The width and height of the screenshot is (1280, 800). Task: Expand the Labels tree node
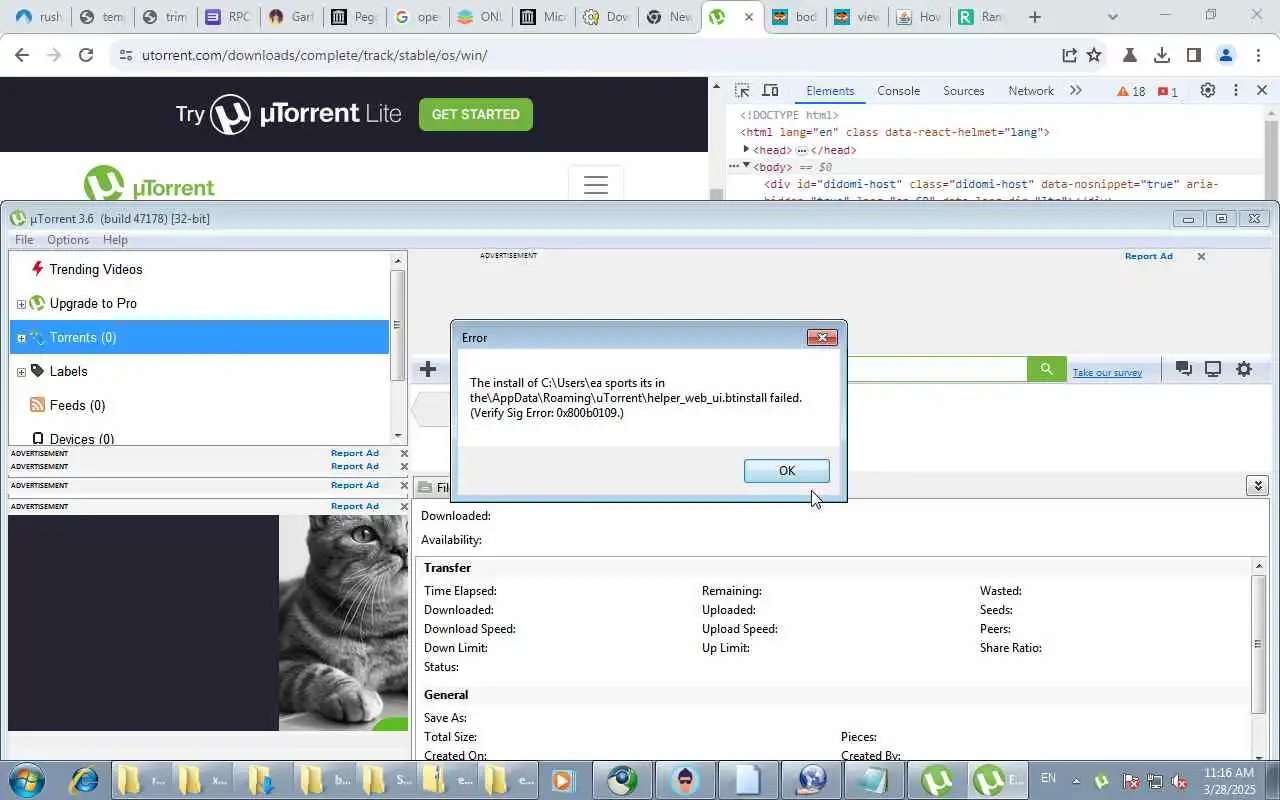click(x=21, y=372)
